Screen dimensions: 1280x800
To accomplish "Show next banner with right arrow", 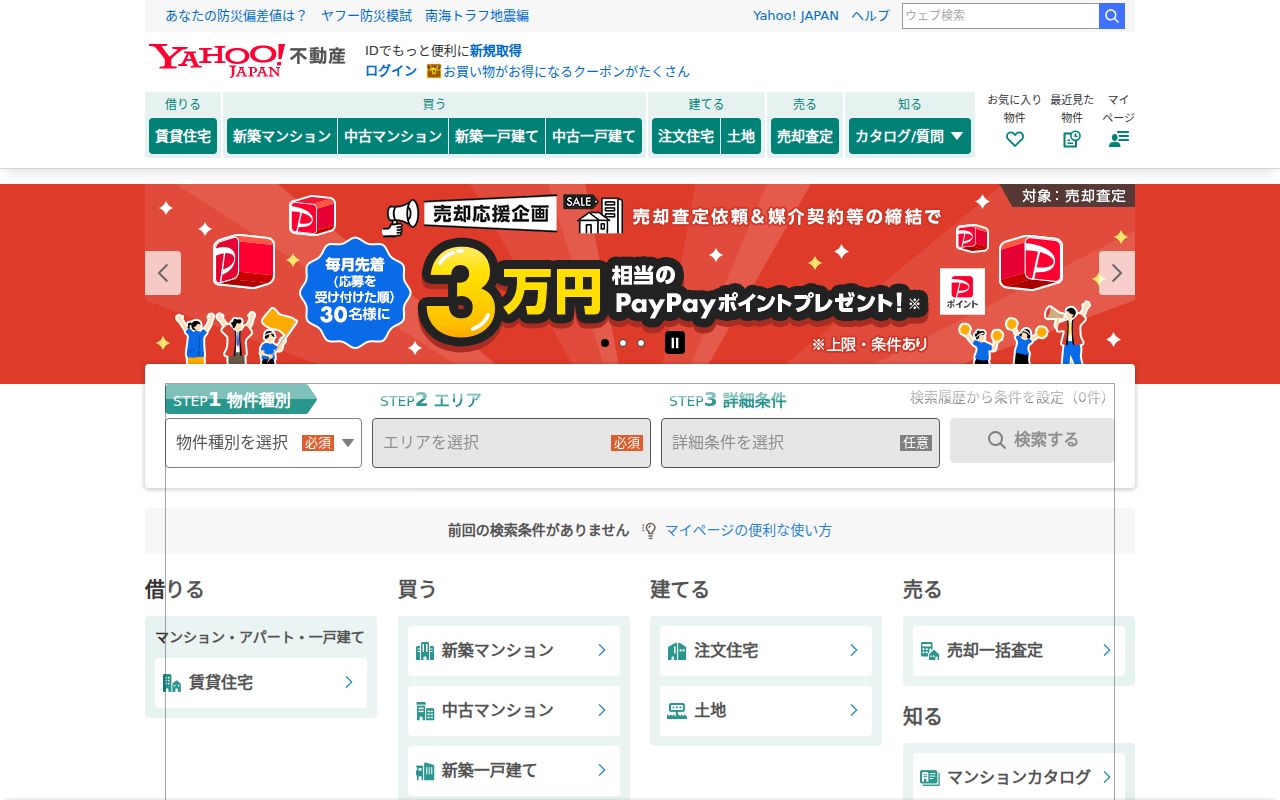I will point(1117,273).
